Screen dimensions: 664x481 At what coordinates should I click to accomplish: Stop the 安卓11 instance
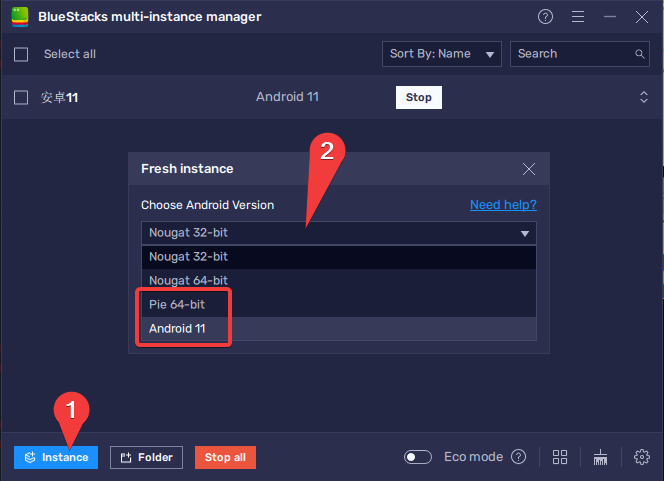click(x=419, y=97)
